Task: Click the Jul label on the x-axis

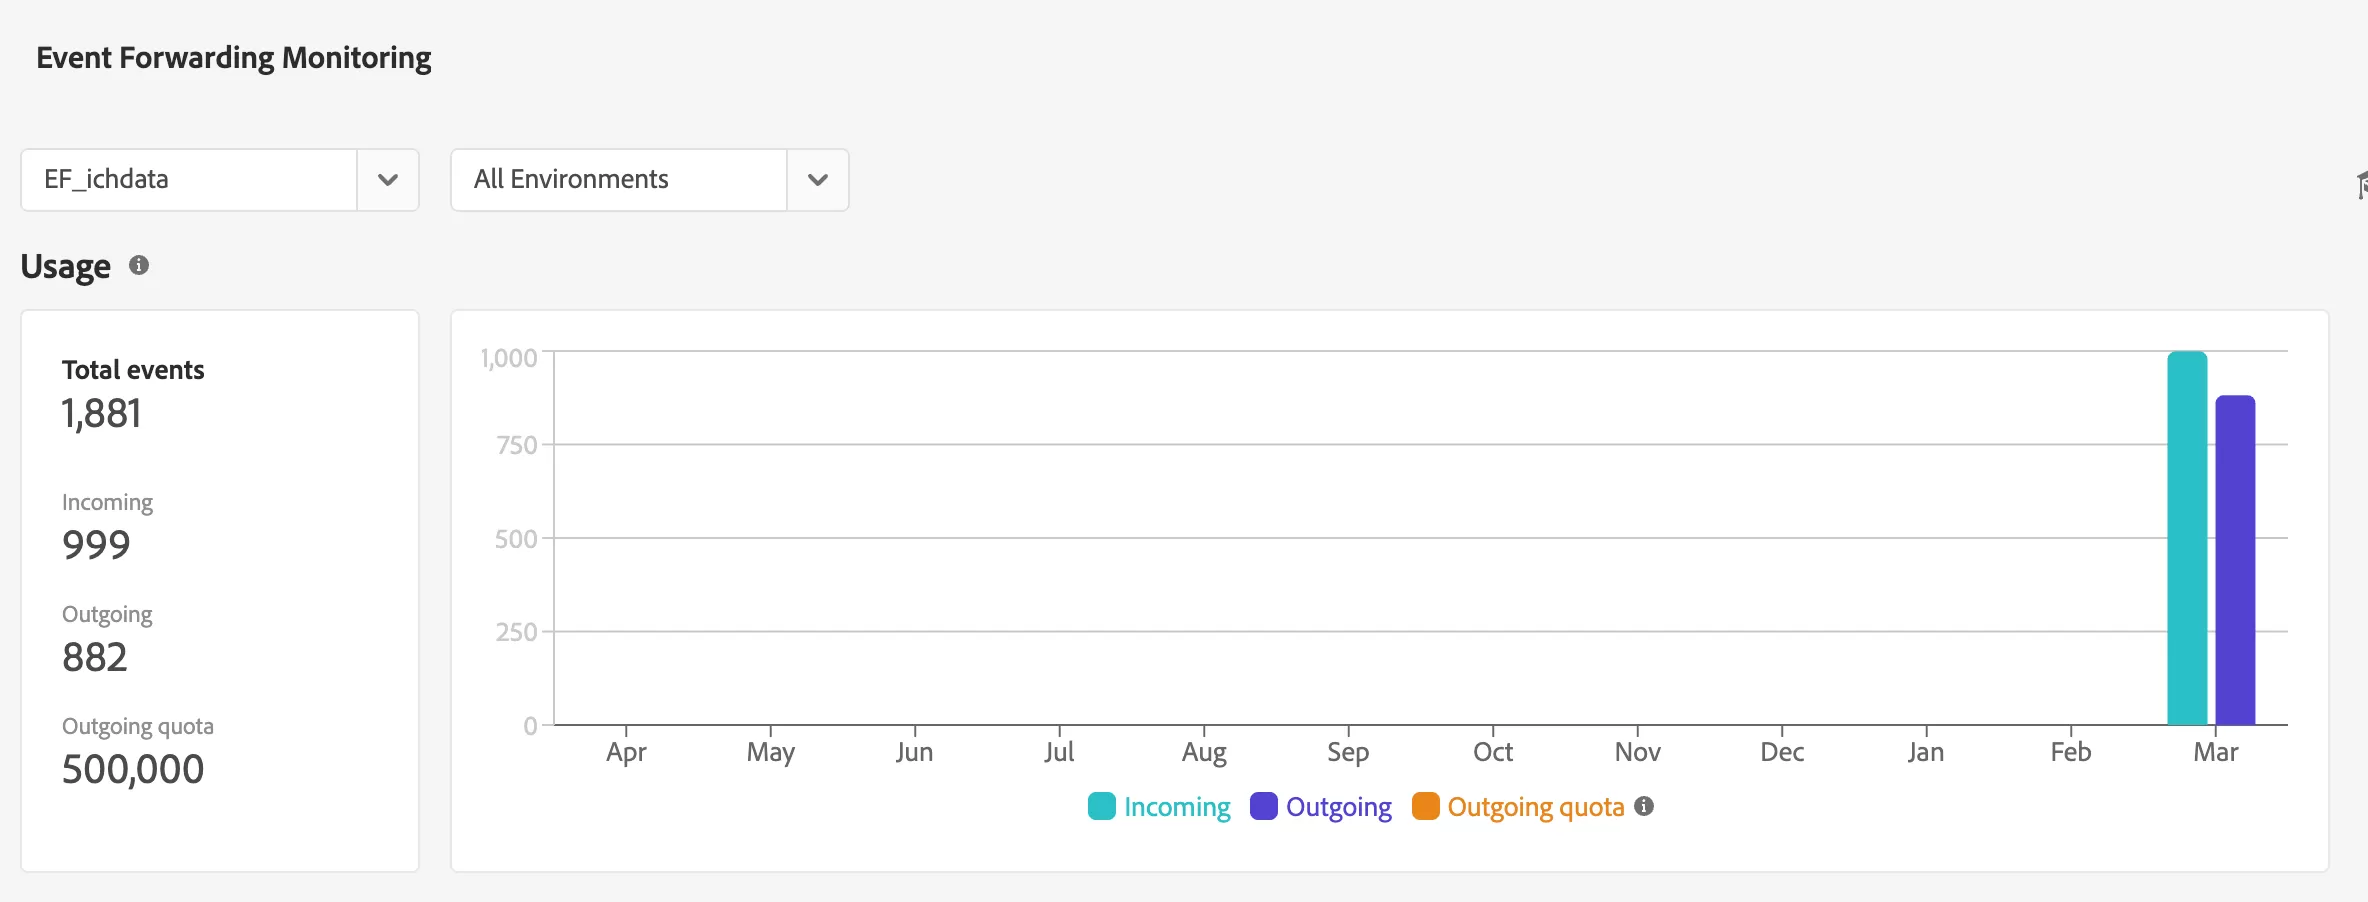Action: click(x=1059, y=752)
